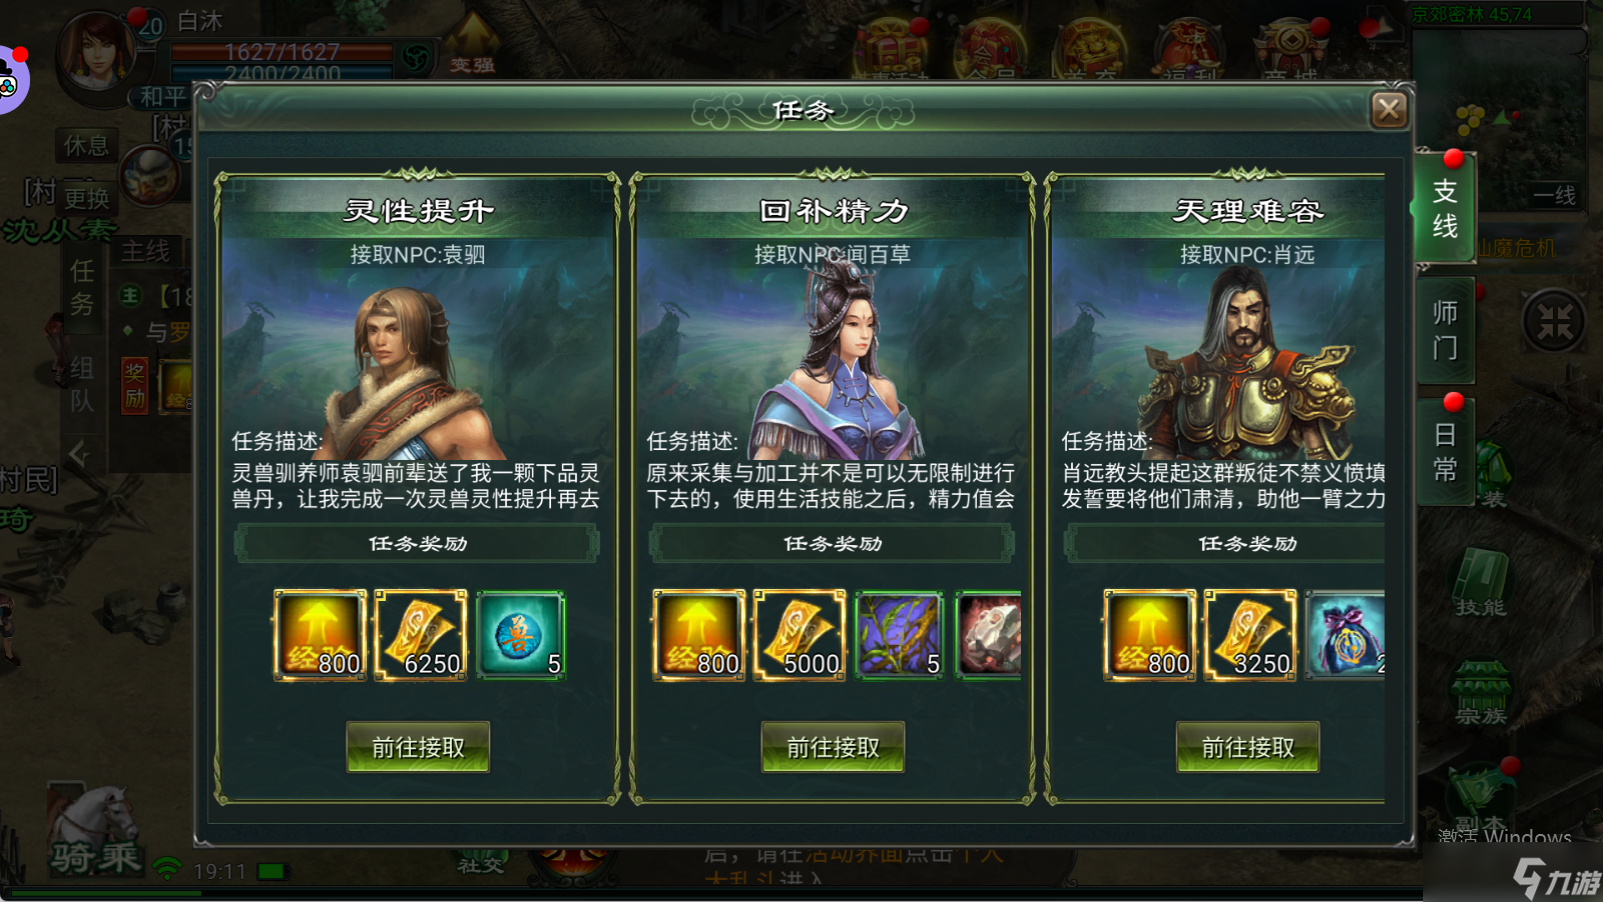
Task: Open the 师门 quest tab
Action: tap(1445, 330)
